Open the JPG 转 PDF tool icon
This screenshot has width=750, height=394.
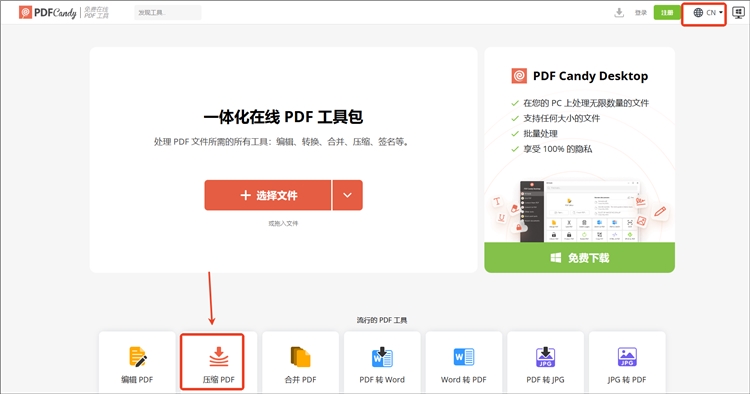(x=627, y=357)
